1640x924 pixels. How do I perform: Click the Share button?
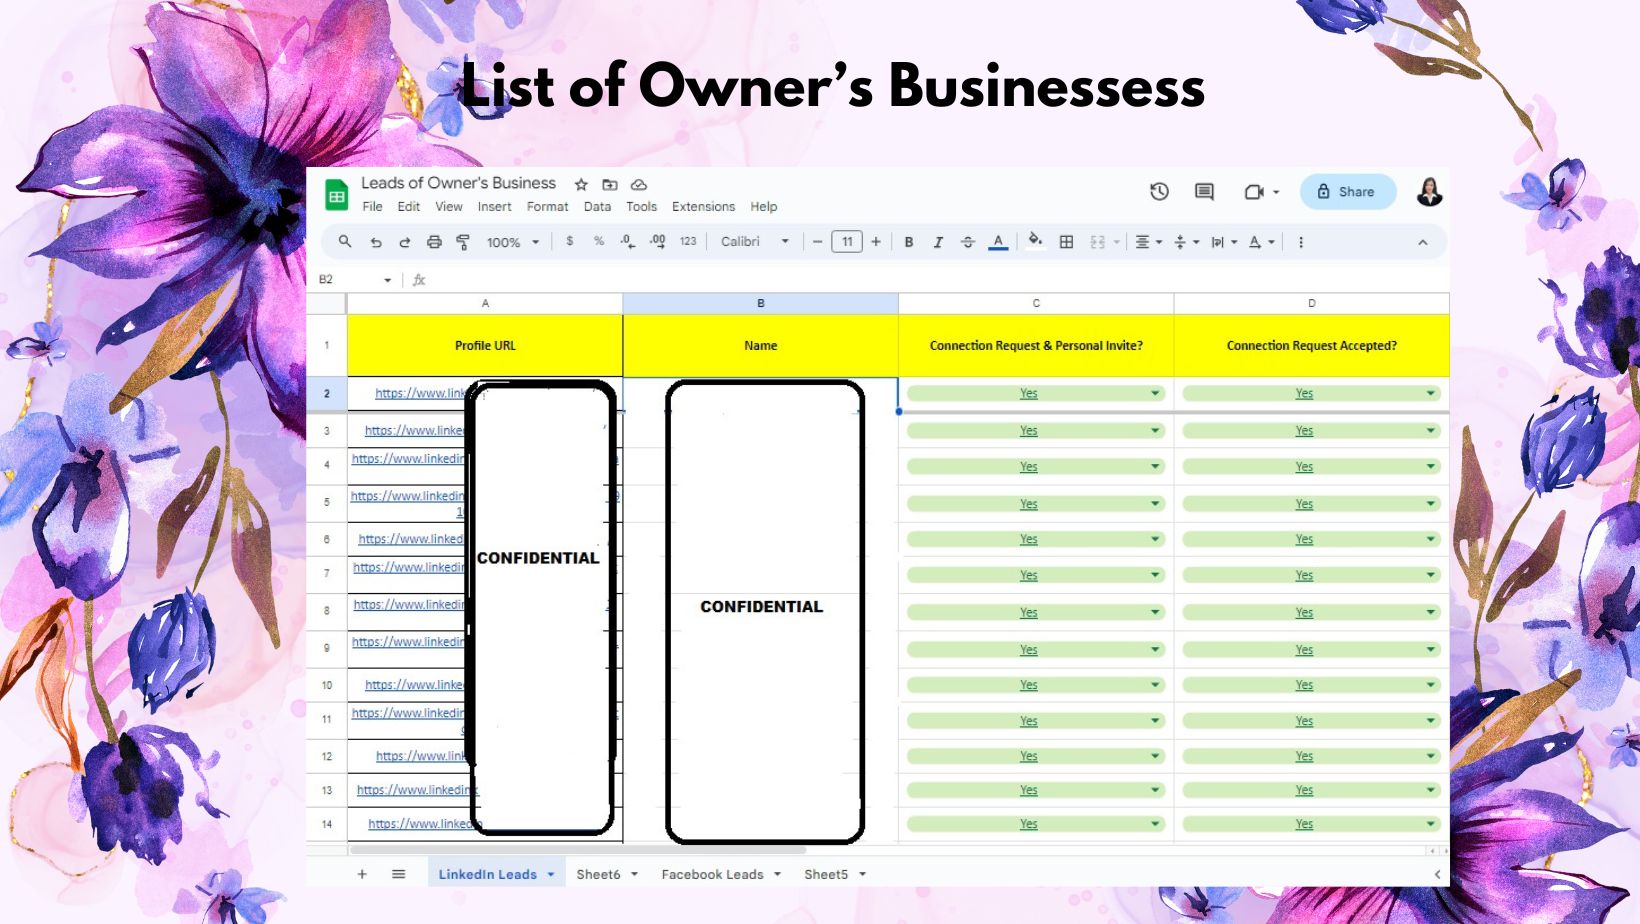[x=1348, y=191]
